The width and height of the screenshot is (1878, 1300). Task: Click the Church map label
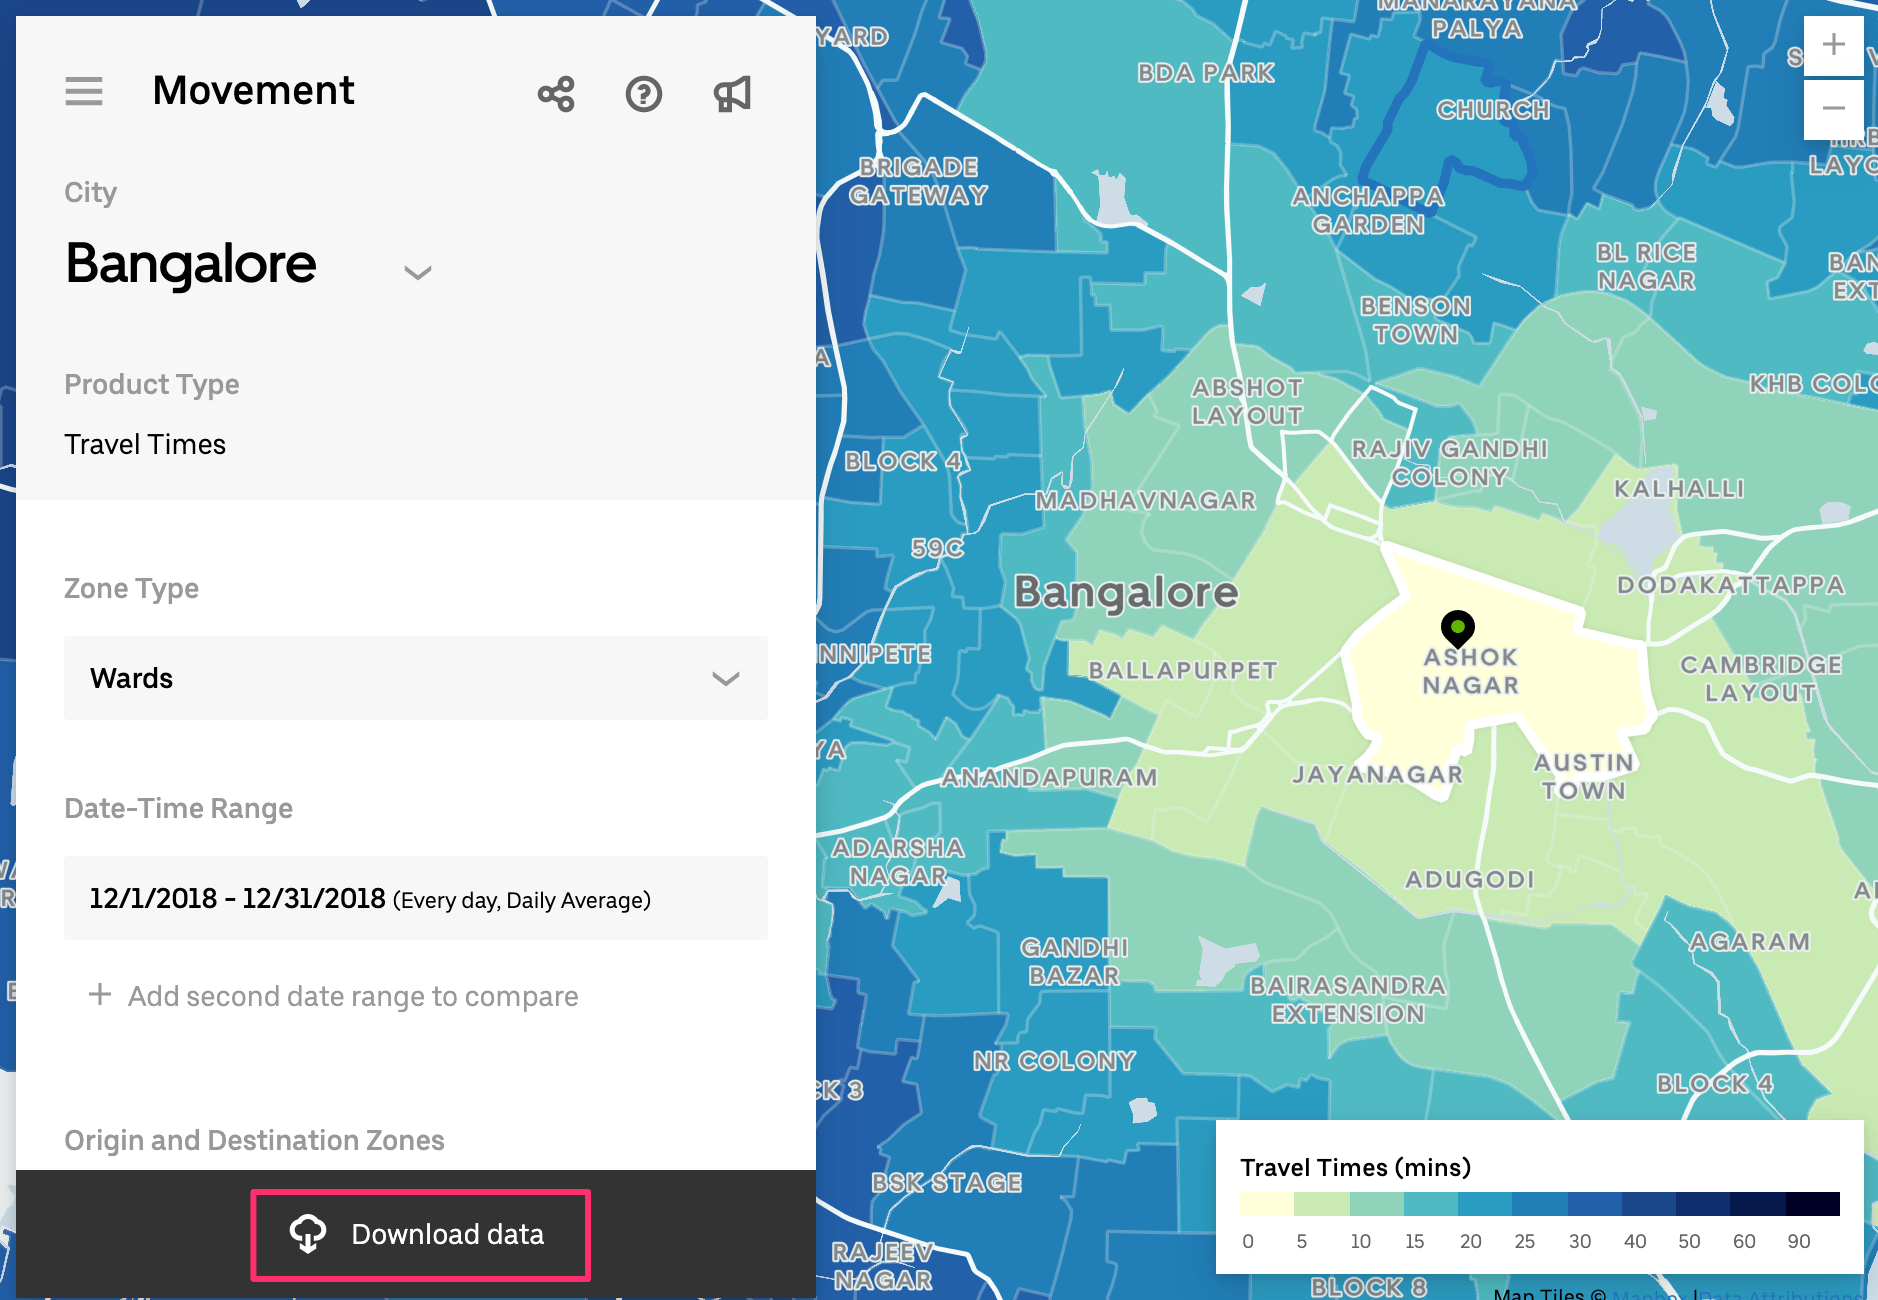[1493, 110]
